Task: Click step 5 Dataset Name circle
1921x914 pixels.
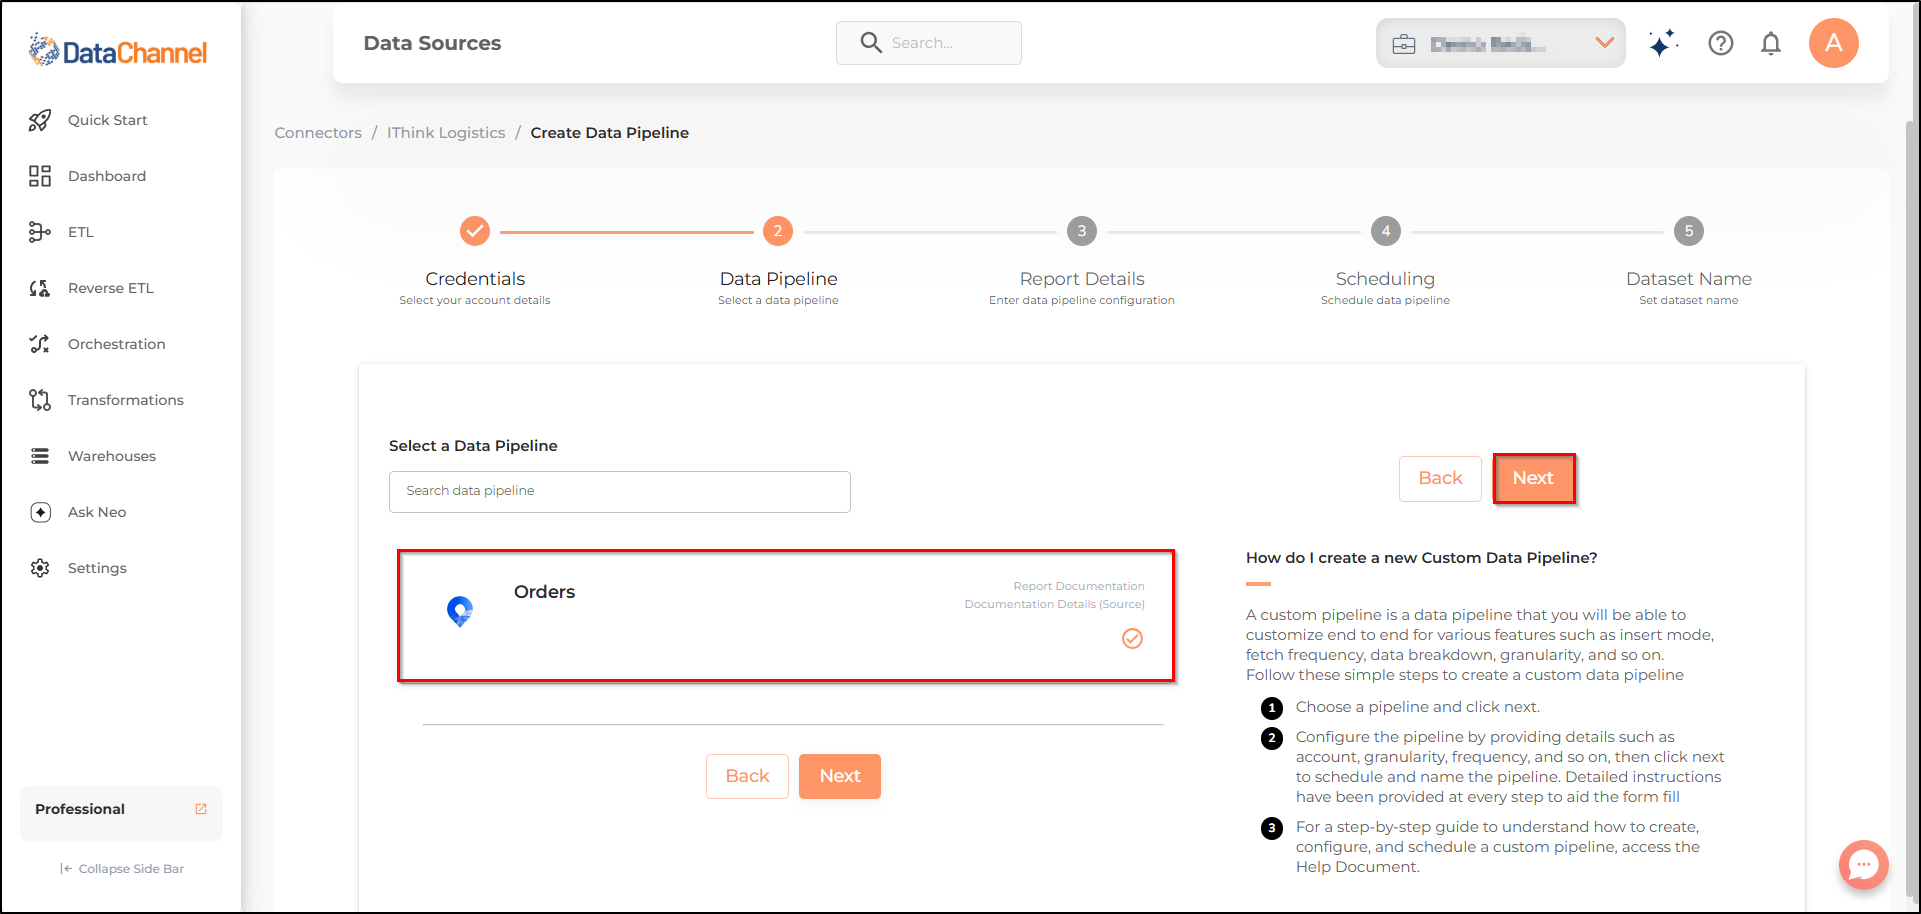Action: click(1689, 231)
